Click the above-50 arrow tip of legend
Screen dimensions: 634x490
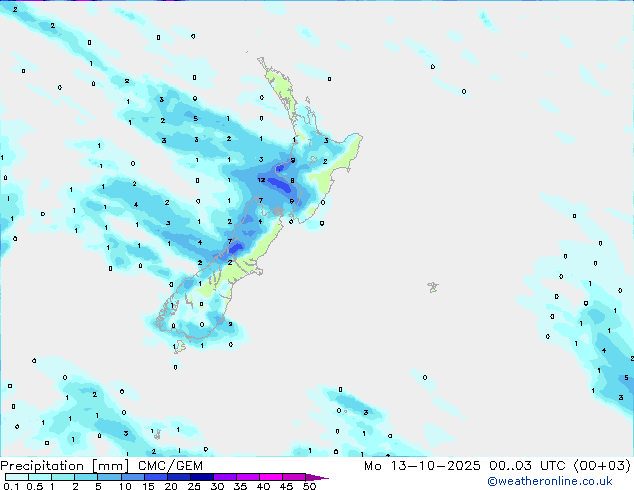(317, 477)
